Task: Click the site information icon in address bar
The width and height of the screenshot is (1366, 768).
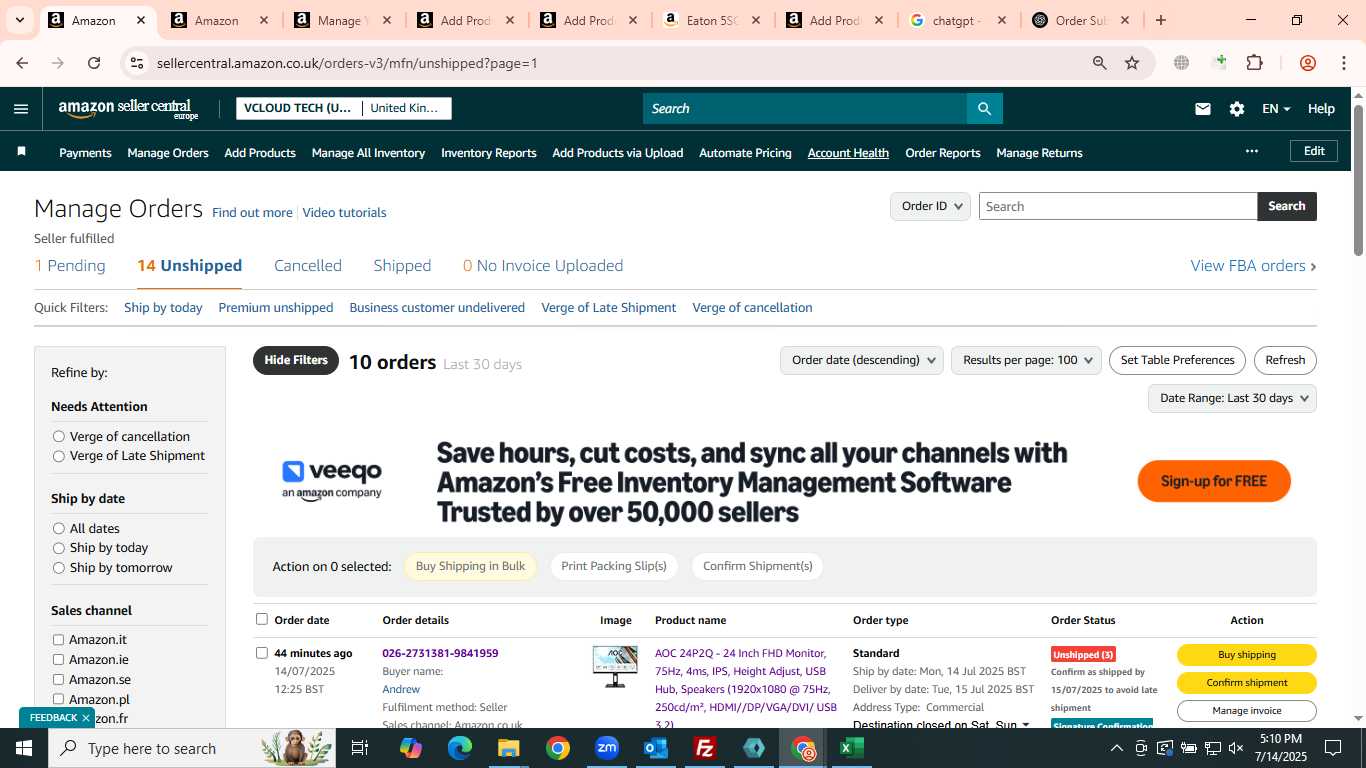Action: (x=137, y=63)
